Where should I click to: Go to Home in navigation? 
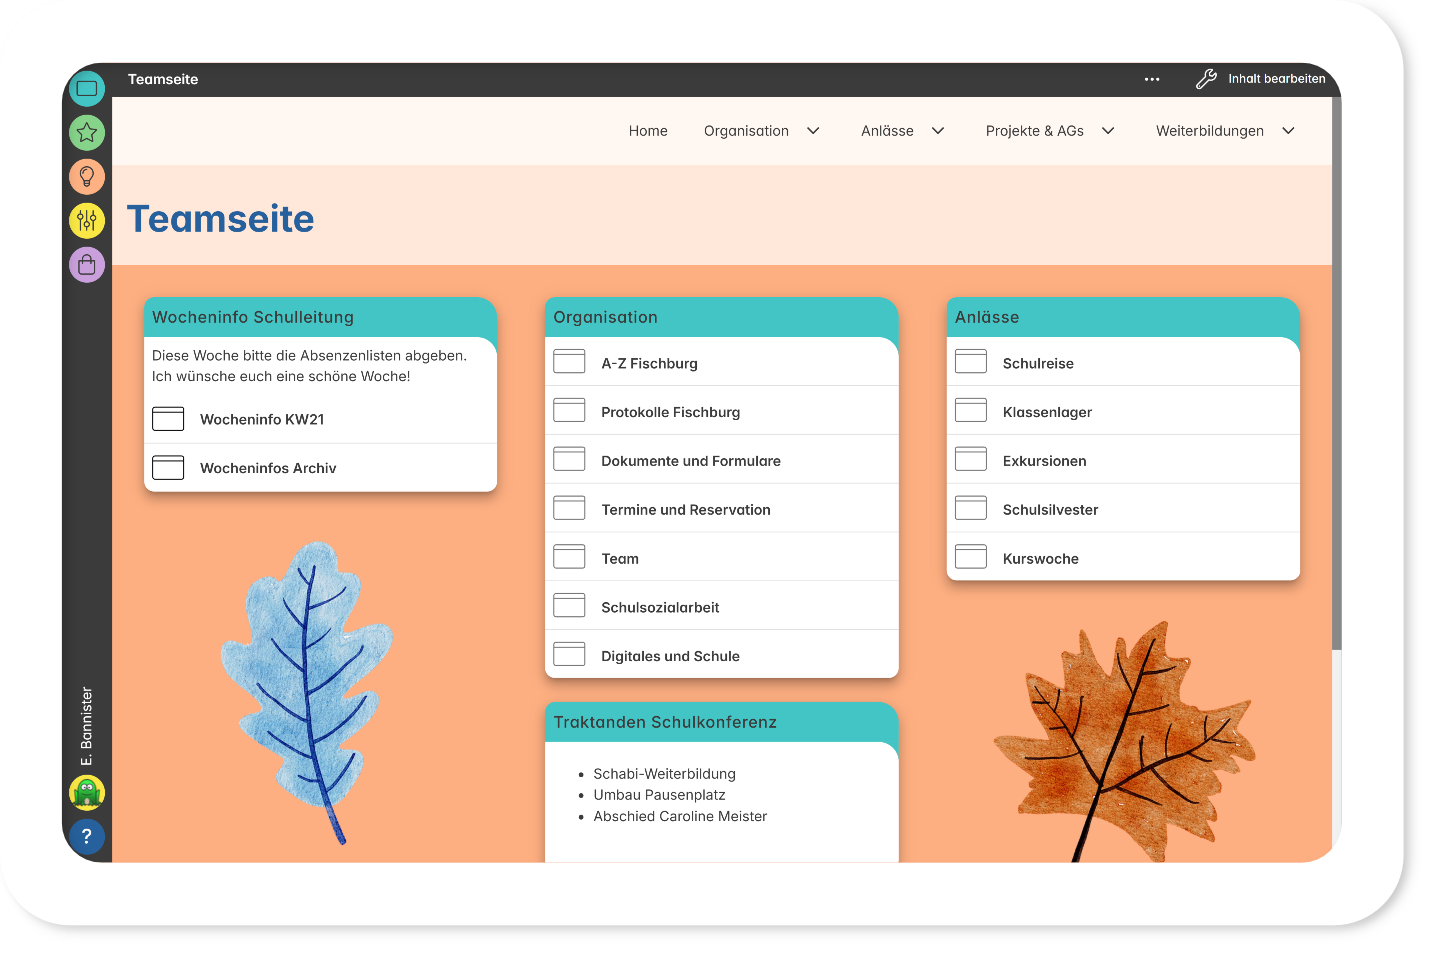coord(648,131)
